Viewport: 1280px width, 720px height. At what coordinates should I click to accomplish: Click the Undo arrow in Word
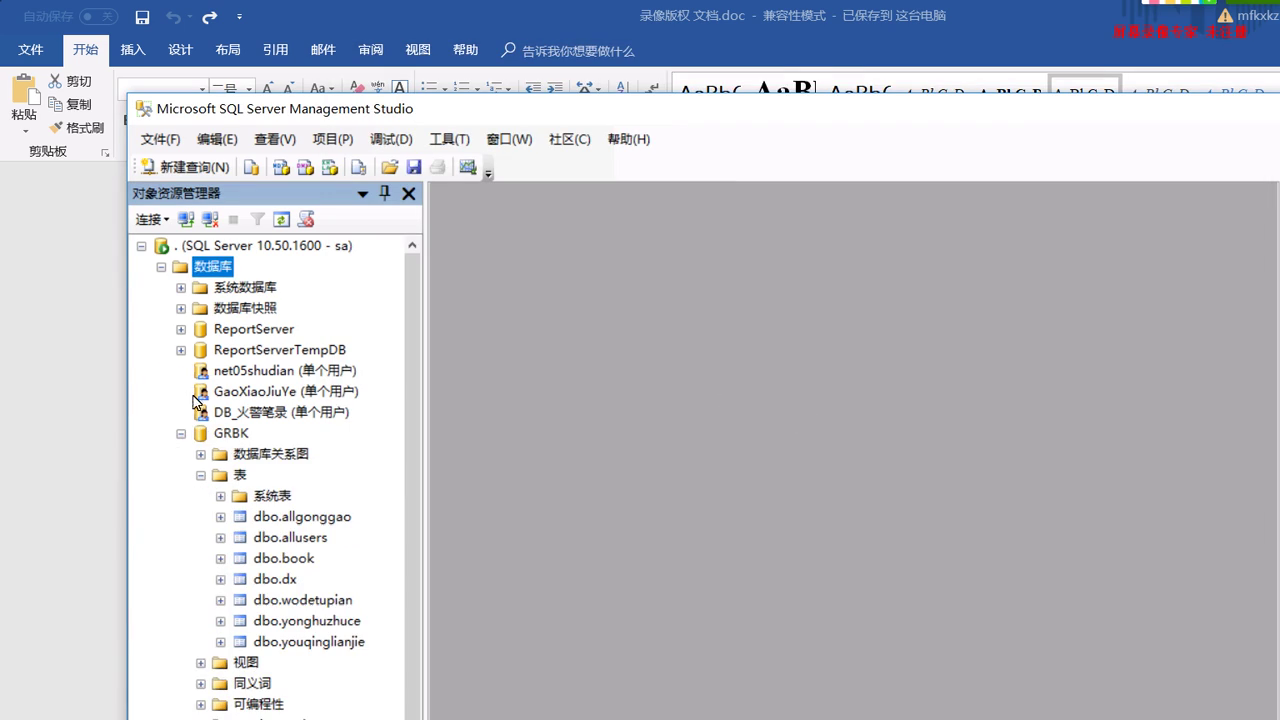[173, 17]
